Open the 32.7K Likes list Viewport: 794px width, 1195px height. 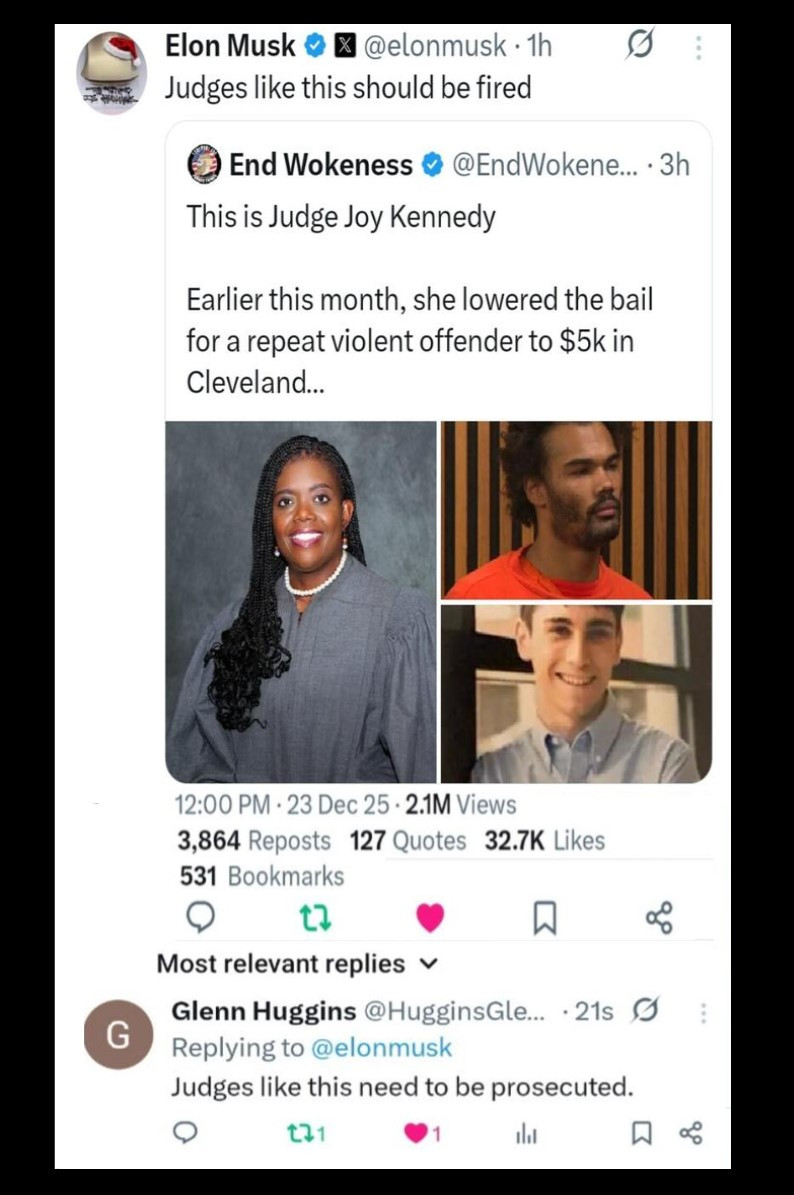(x=545, y=841)
